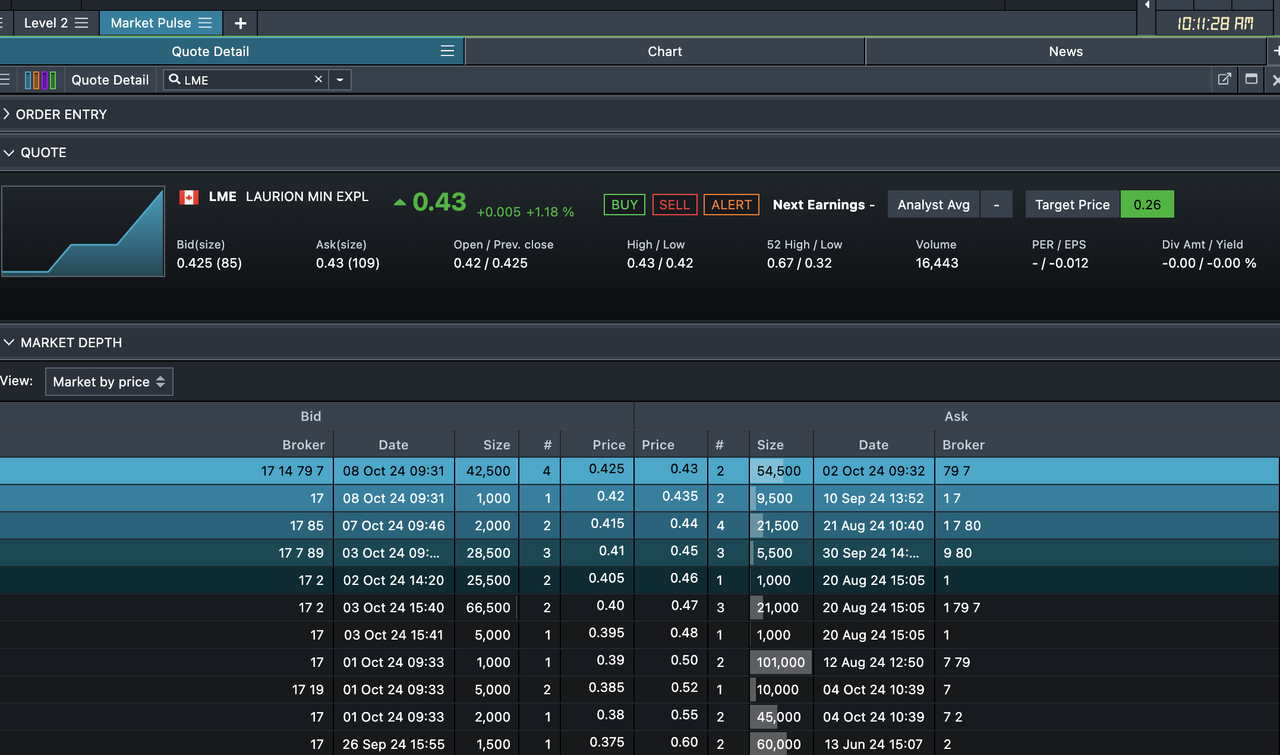Click the Ask(size) value 0.43 (109)
The width and height of the screenshot is (1280, 755).
tap(348, 263)
